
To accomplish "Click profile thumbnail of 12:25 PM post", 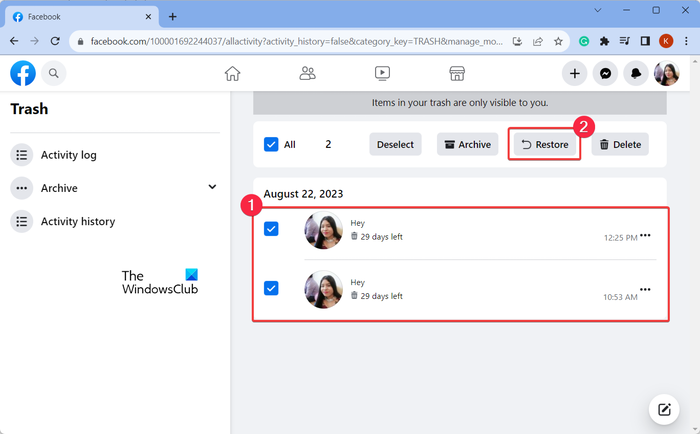I will pyautogui.click(x=324, y=230).
